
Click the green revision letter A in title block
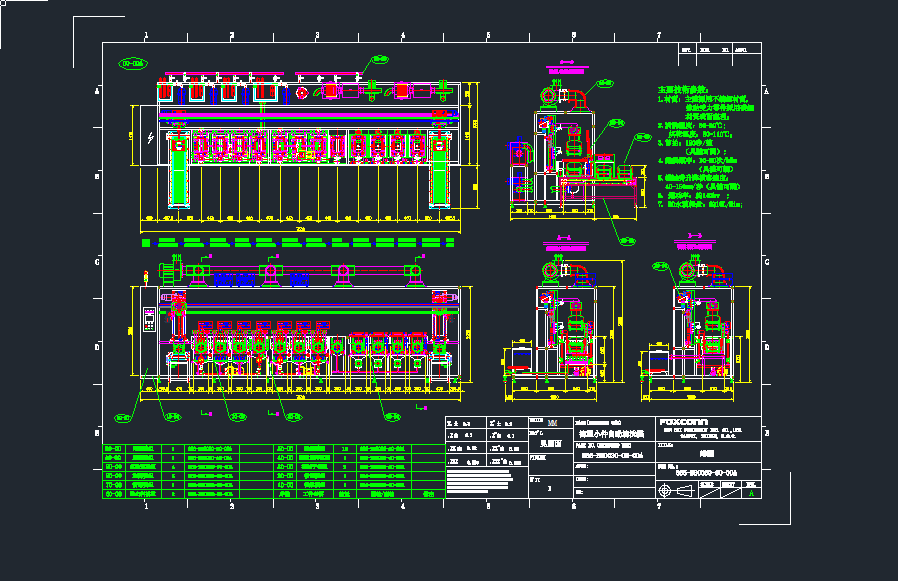tap(752, 491)
